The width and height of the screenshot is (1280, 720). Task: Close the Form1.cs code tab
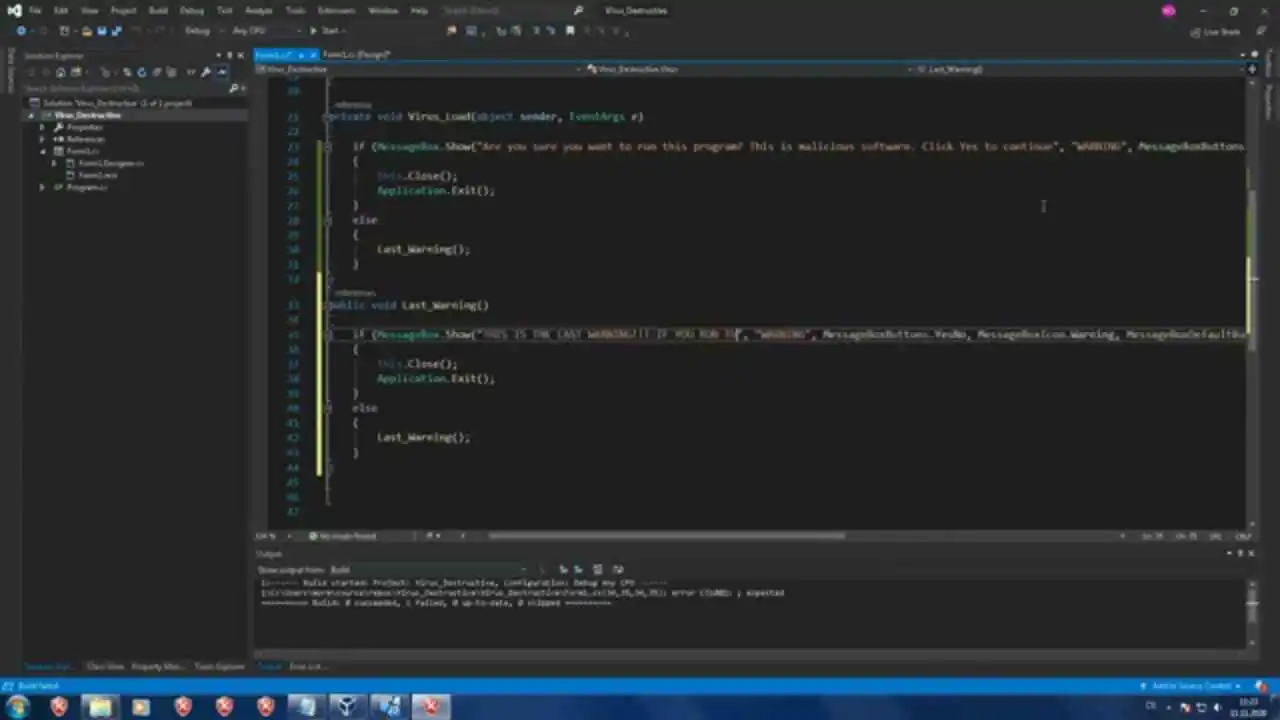click(x=312, y=54)
